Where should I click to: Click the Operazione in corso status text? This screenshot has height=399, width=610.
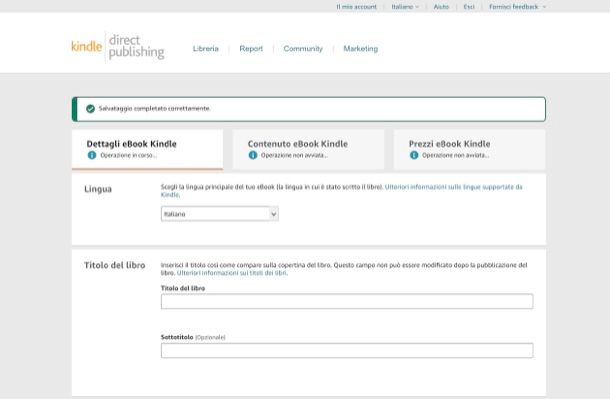pyautogui.click(x=128, y=155)
